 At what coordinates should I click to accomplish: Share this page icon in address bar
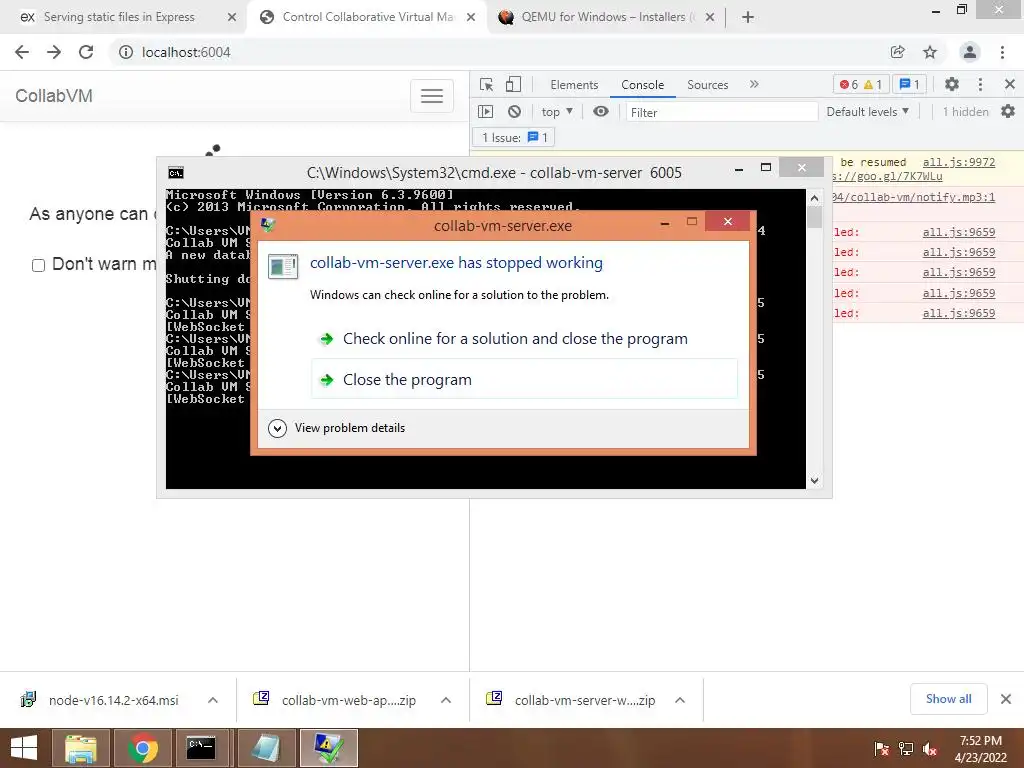pos(897,52)
